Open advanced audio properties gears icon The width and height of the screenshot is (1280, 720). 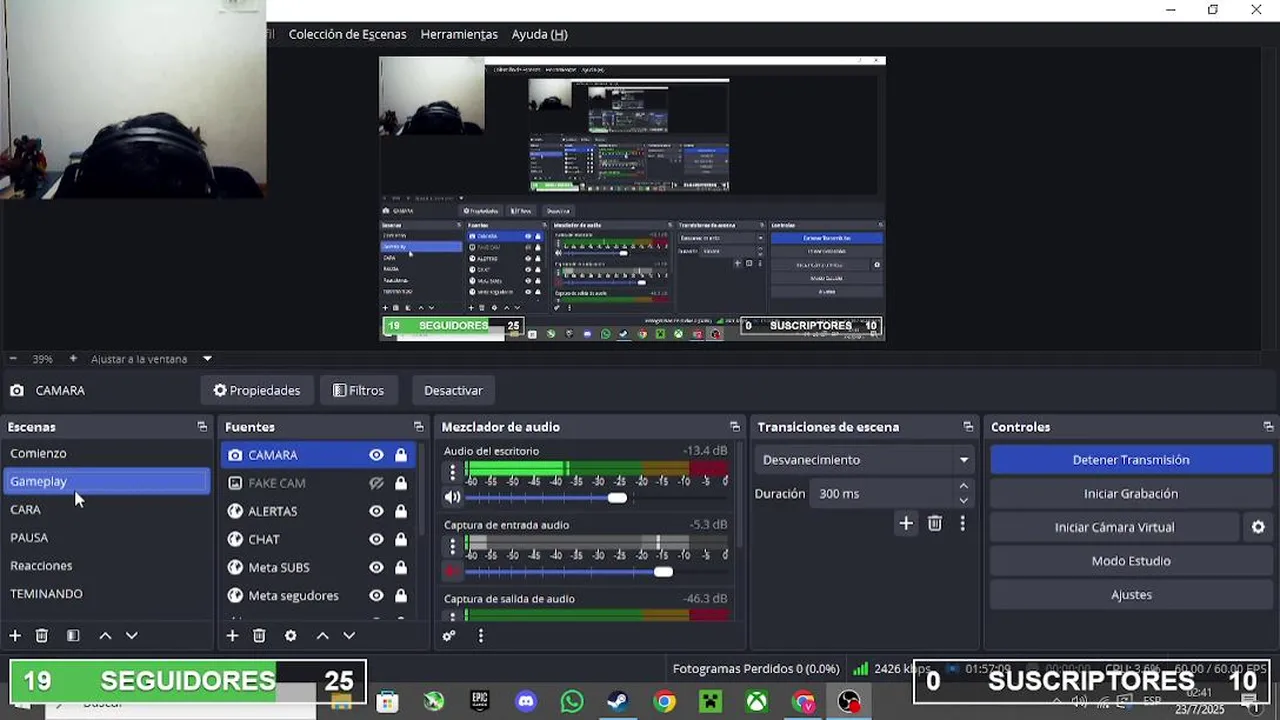[449, 636]
